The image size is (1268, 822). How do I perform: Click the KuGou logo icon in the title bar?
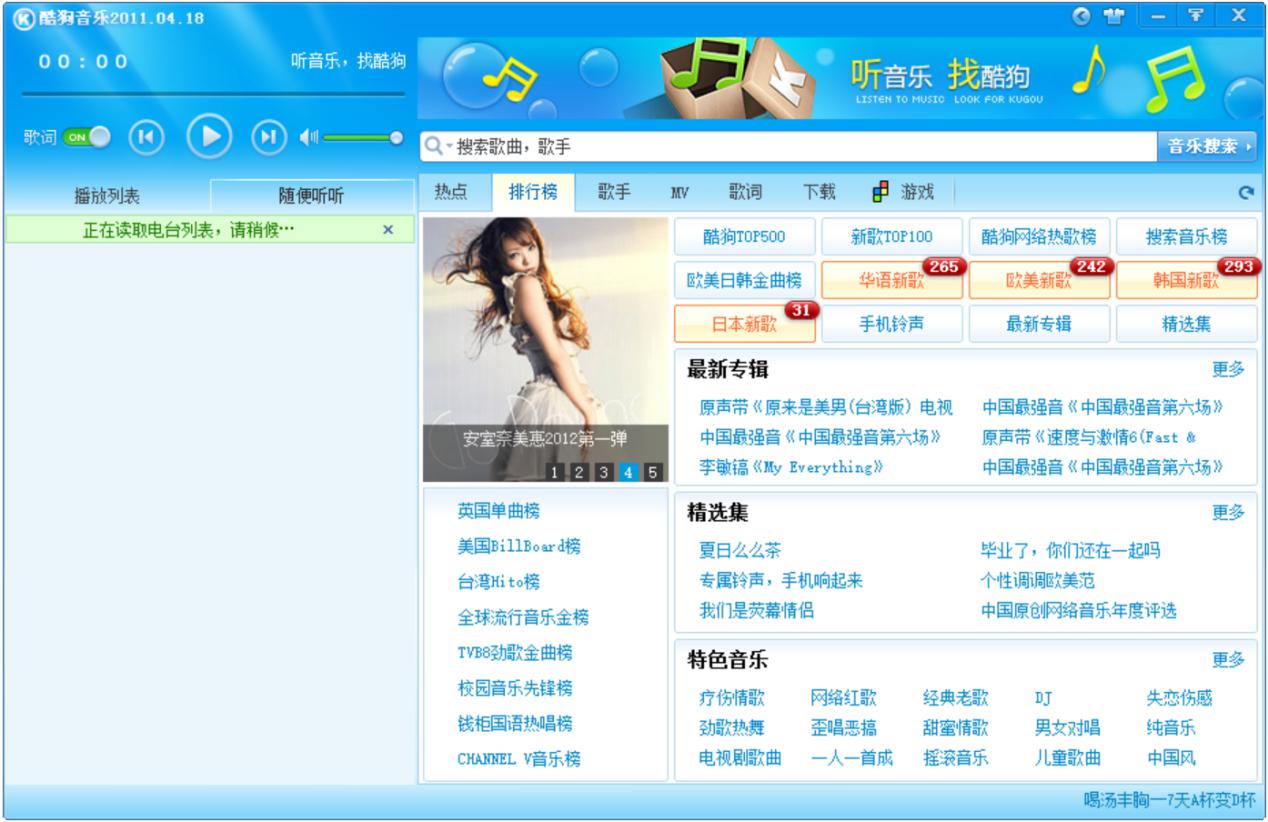point(24,18)
